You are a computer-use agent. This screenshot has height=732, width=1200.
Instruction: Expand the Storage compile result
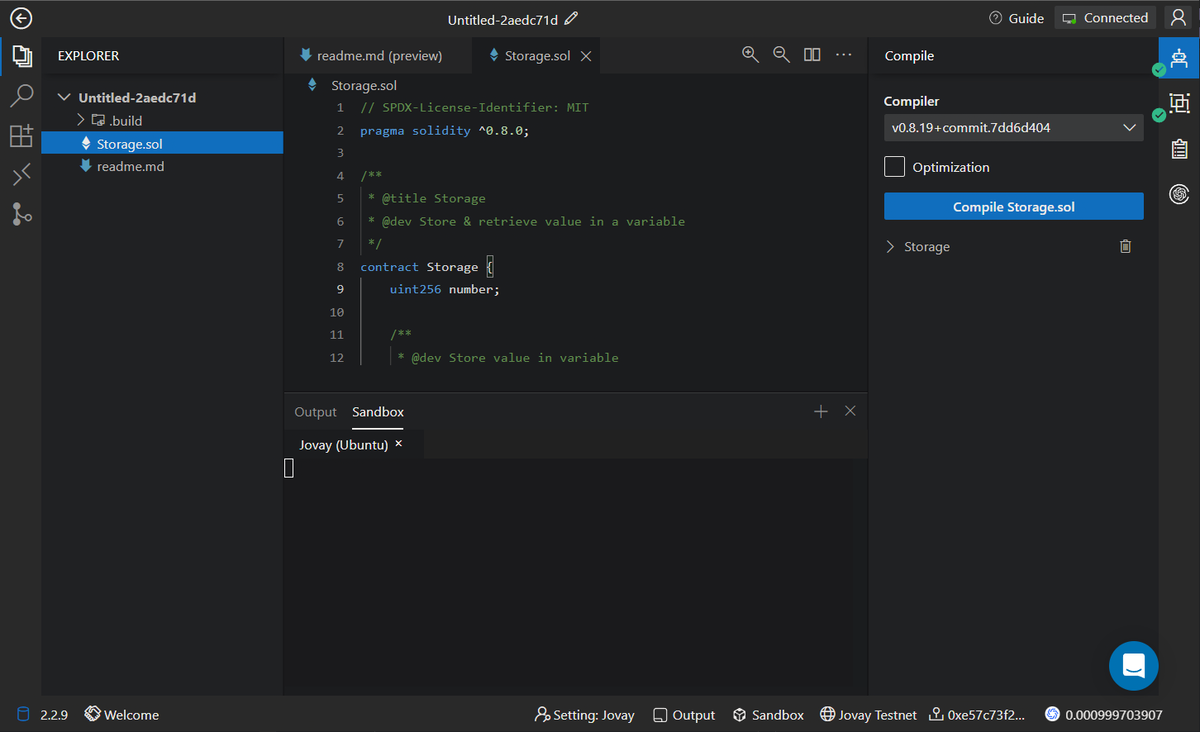tap(890, 246)
